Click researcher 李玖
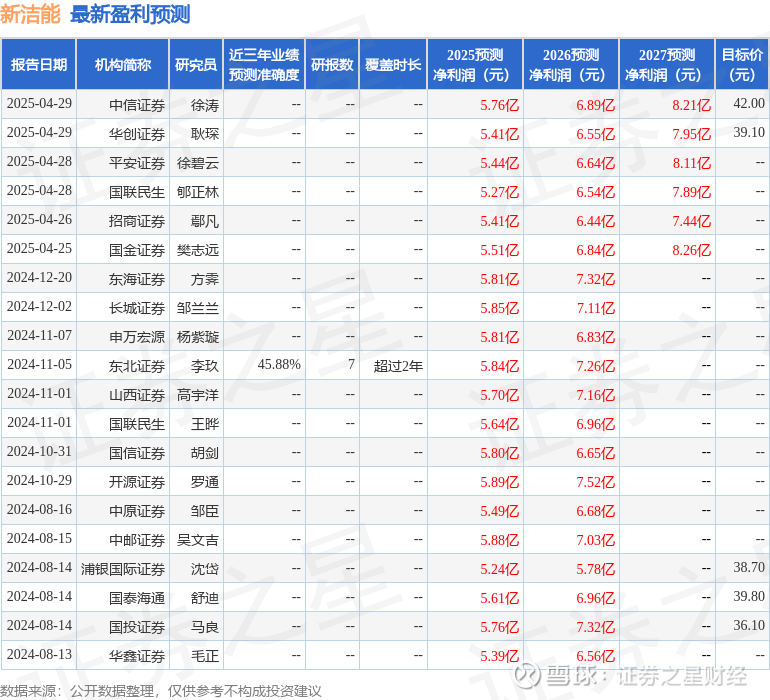The height and width of the screenshot is (700, 770). click(205, 366)
